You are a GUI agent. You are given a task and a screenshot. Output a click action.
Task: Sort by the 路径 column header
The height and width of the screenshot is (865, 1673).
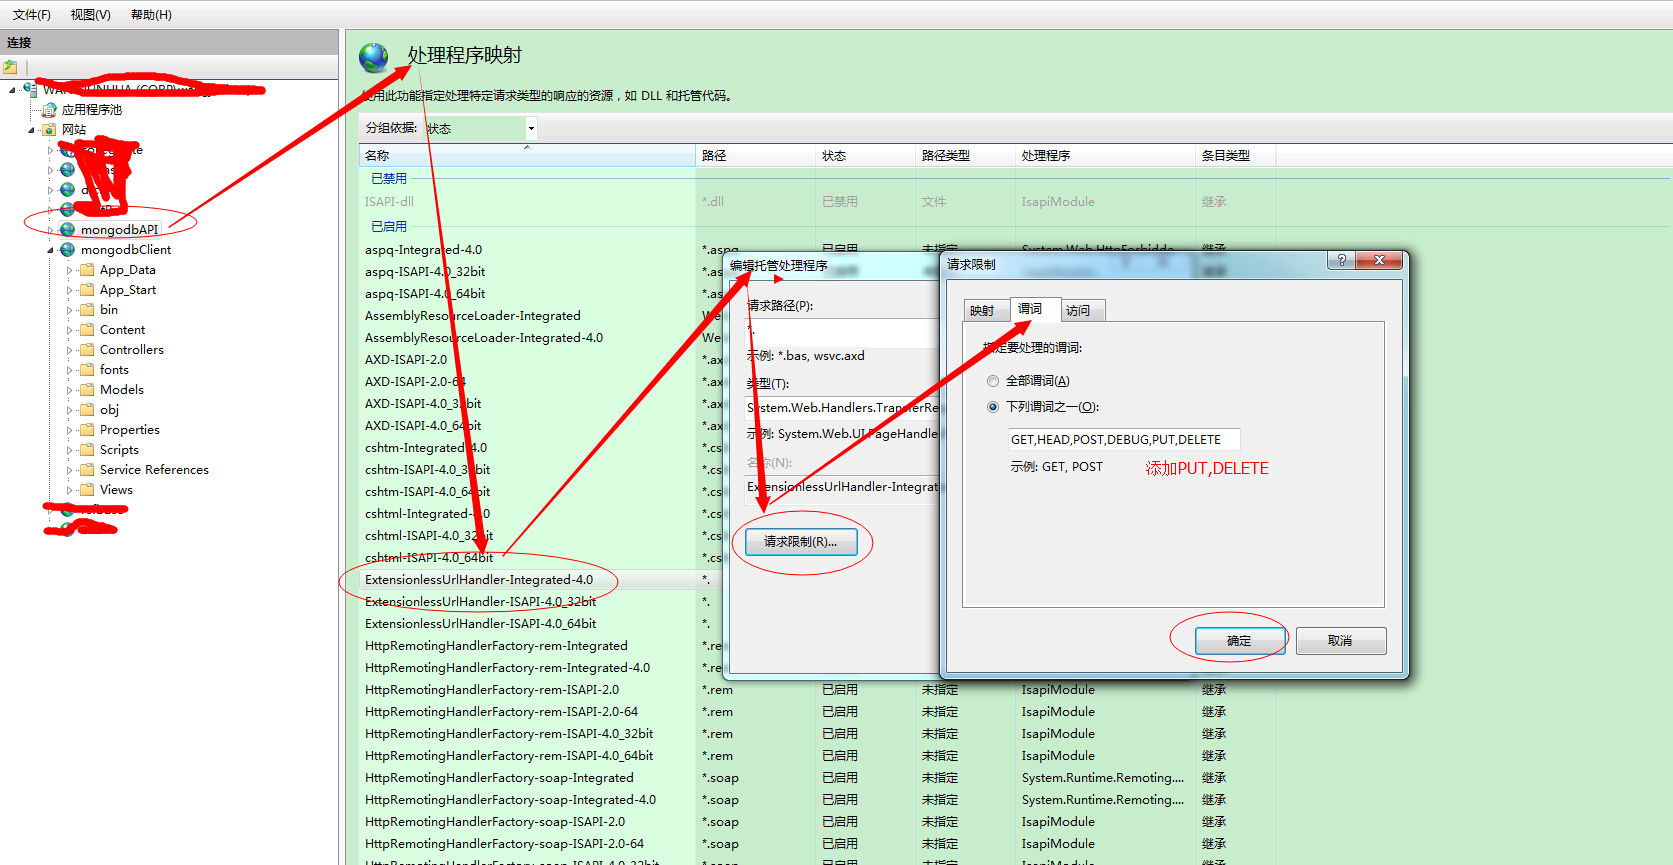pyautogui.click(x=755, y=156)
